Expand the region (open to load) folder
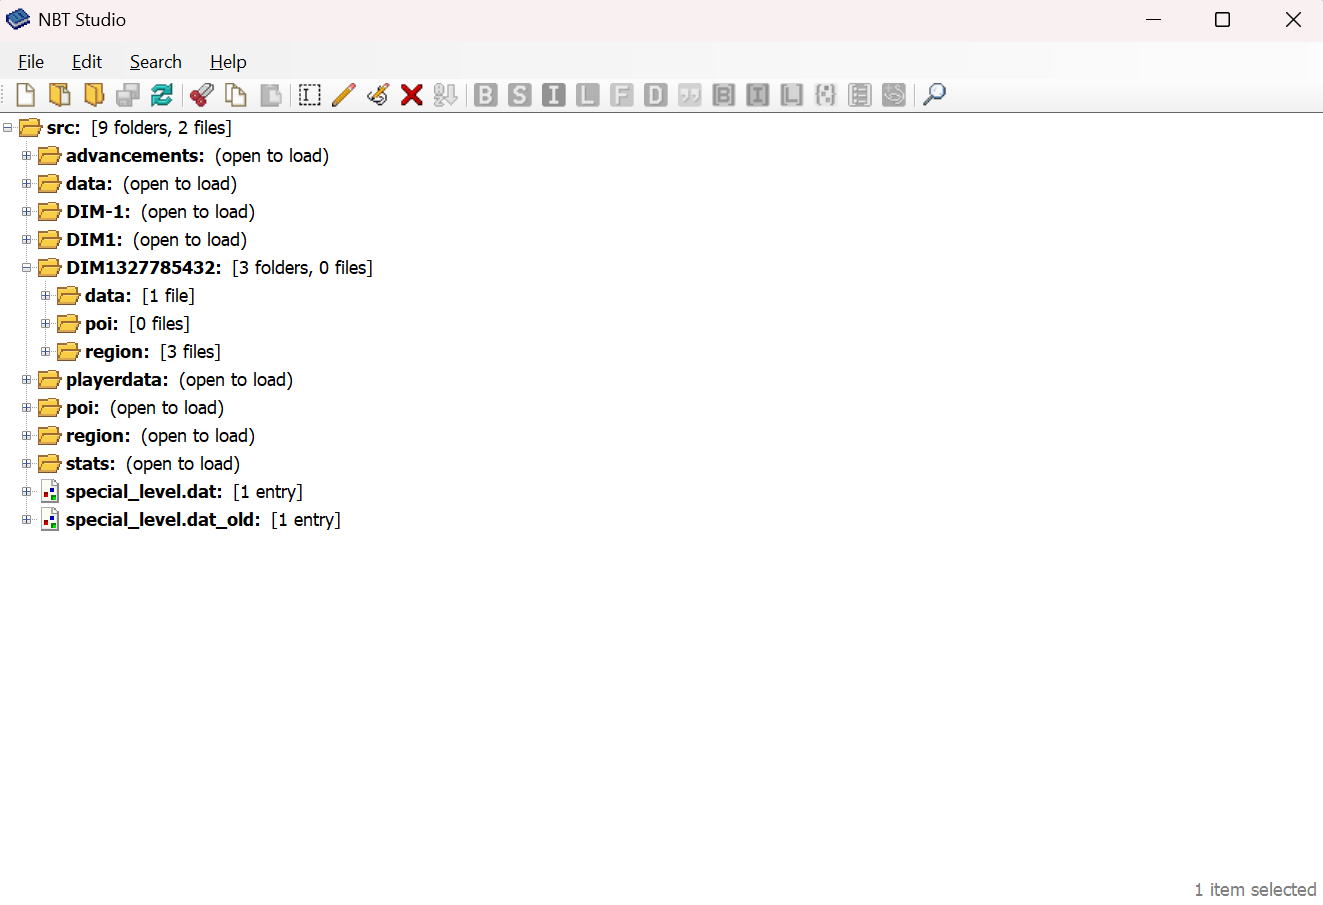This screenshot has width=1323, height=905. coord(27,436)
